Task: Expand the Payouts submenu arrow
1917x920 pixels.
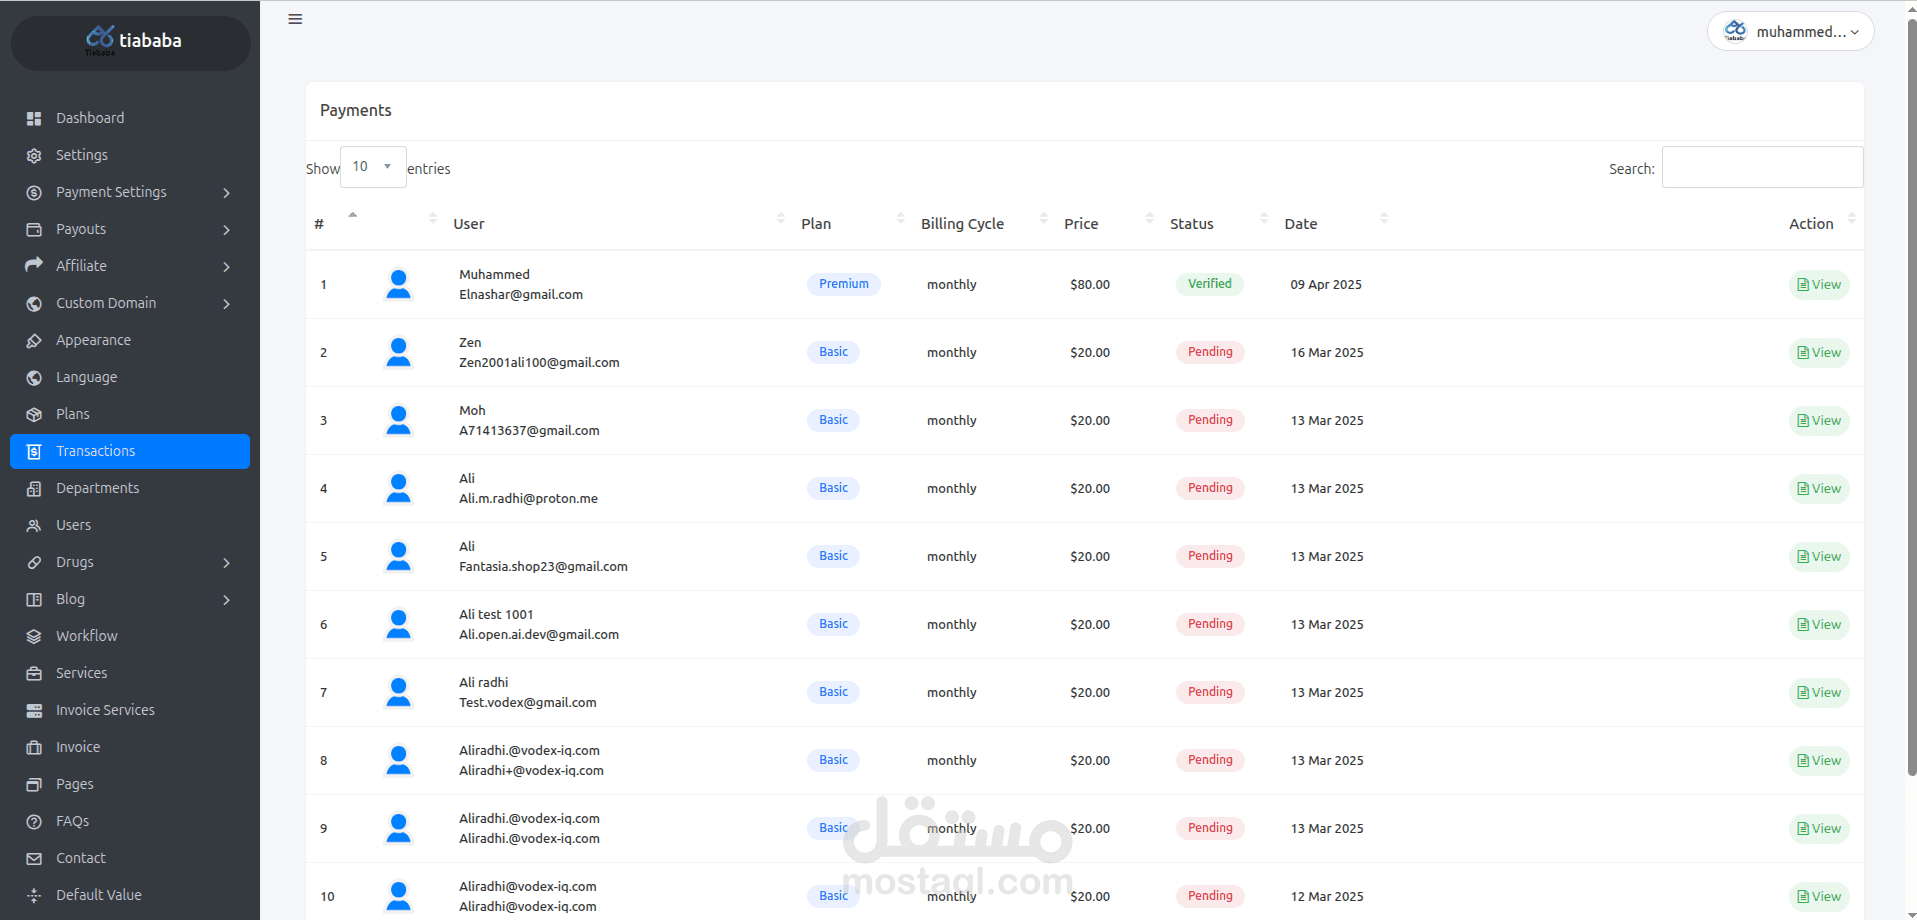Action: coord(227,230)
